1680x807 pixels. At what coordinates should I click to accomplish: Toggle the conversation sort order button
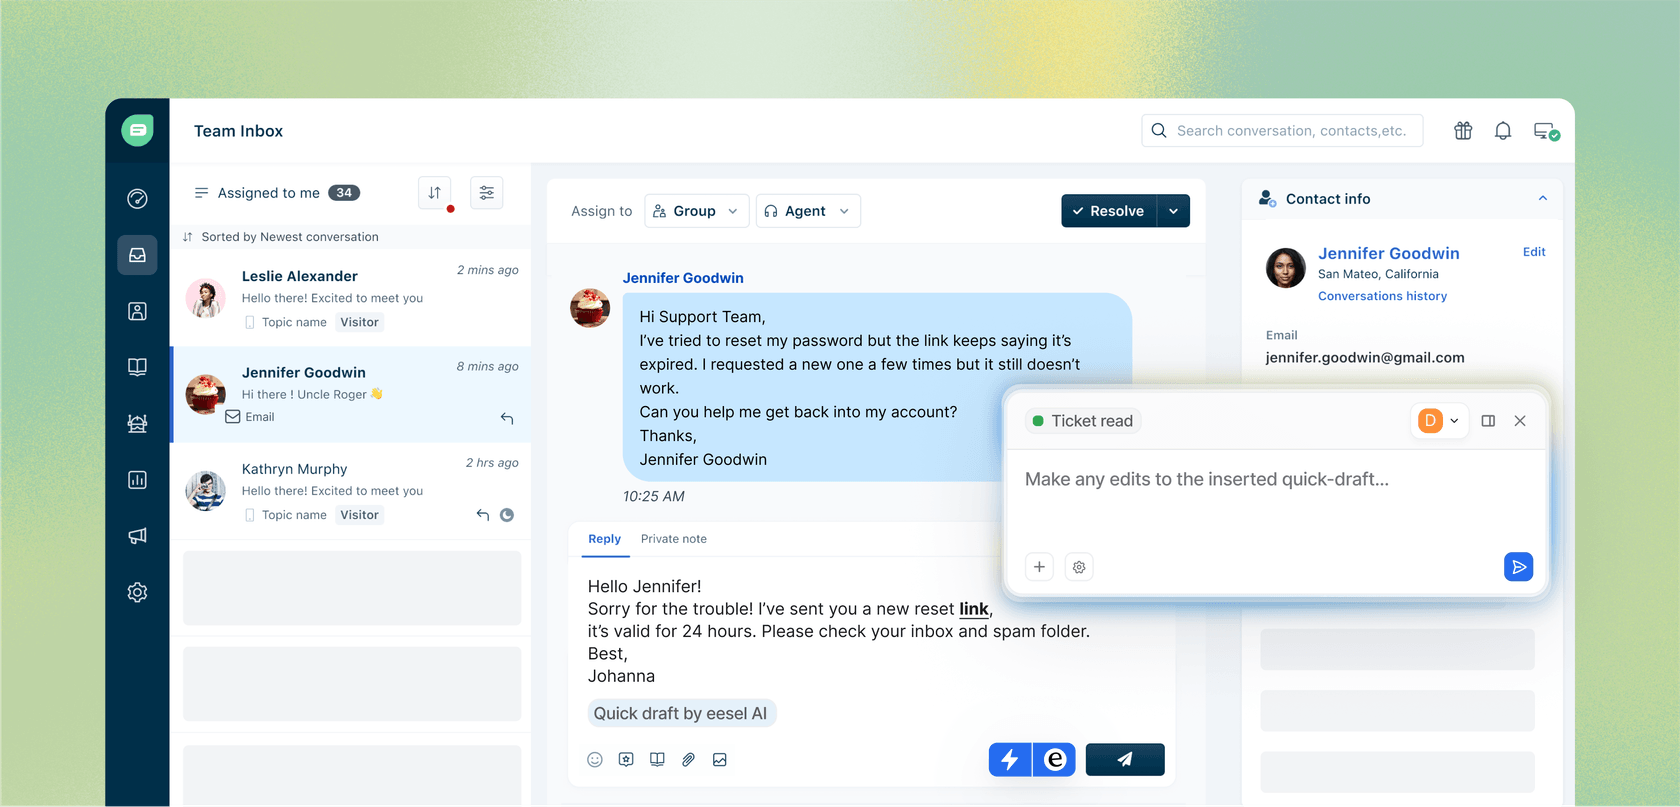click(x=435, y=193)
